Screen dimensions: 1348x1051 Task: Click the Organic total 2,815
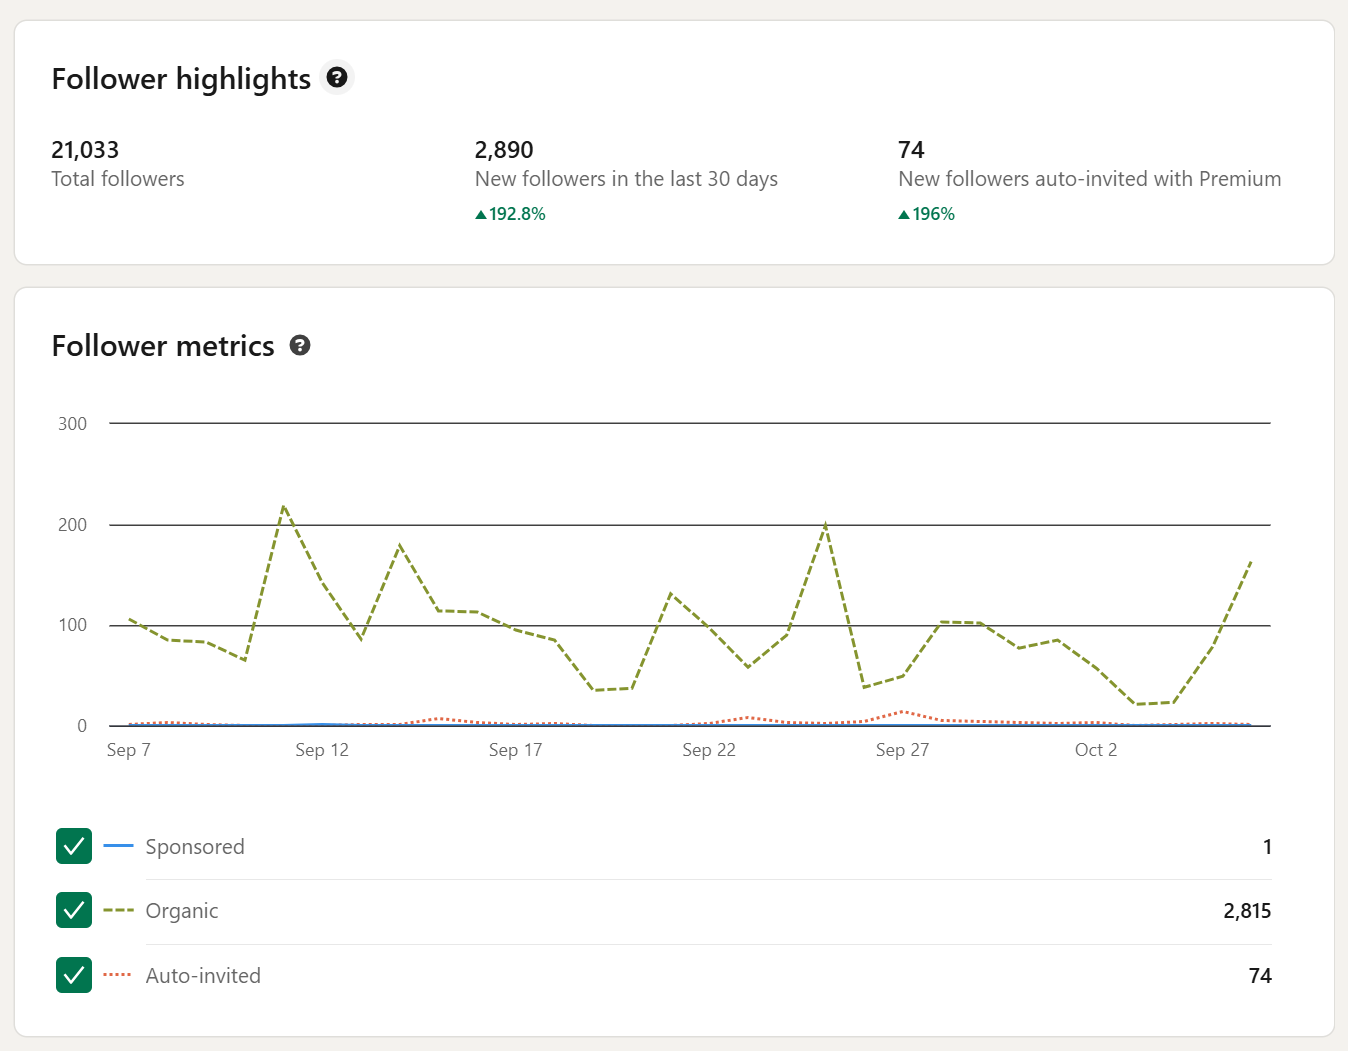[1247, 911]
